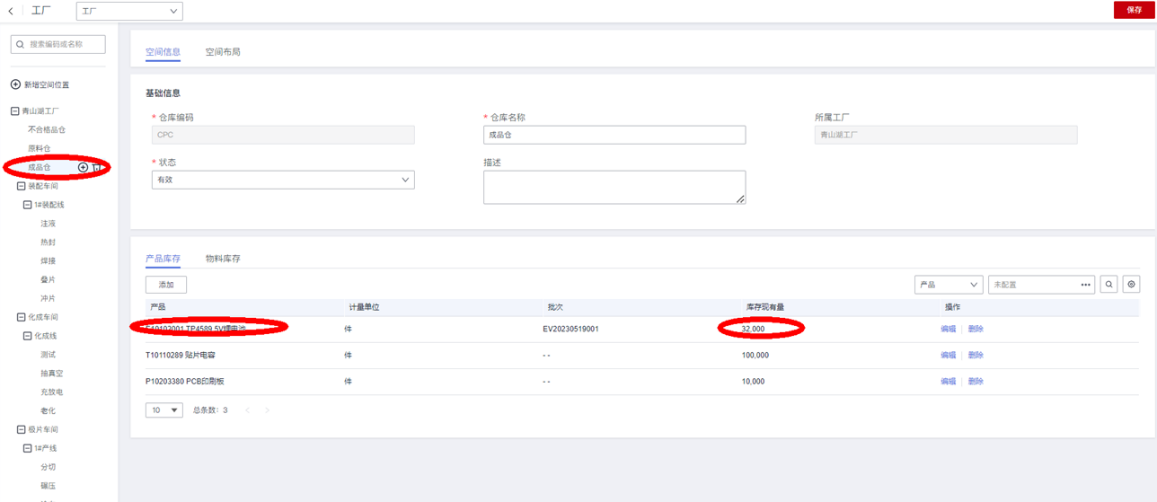Select 注液 under 1#装配线
1157x502 pixels.
[48, 224]
